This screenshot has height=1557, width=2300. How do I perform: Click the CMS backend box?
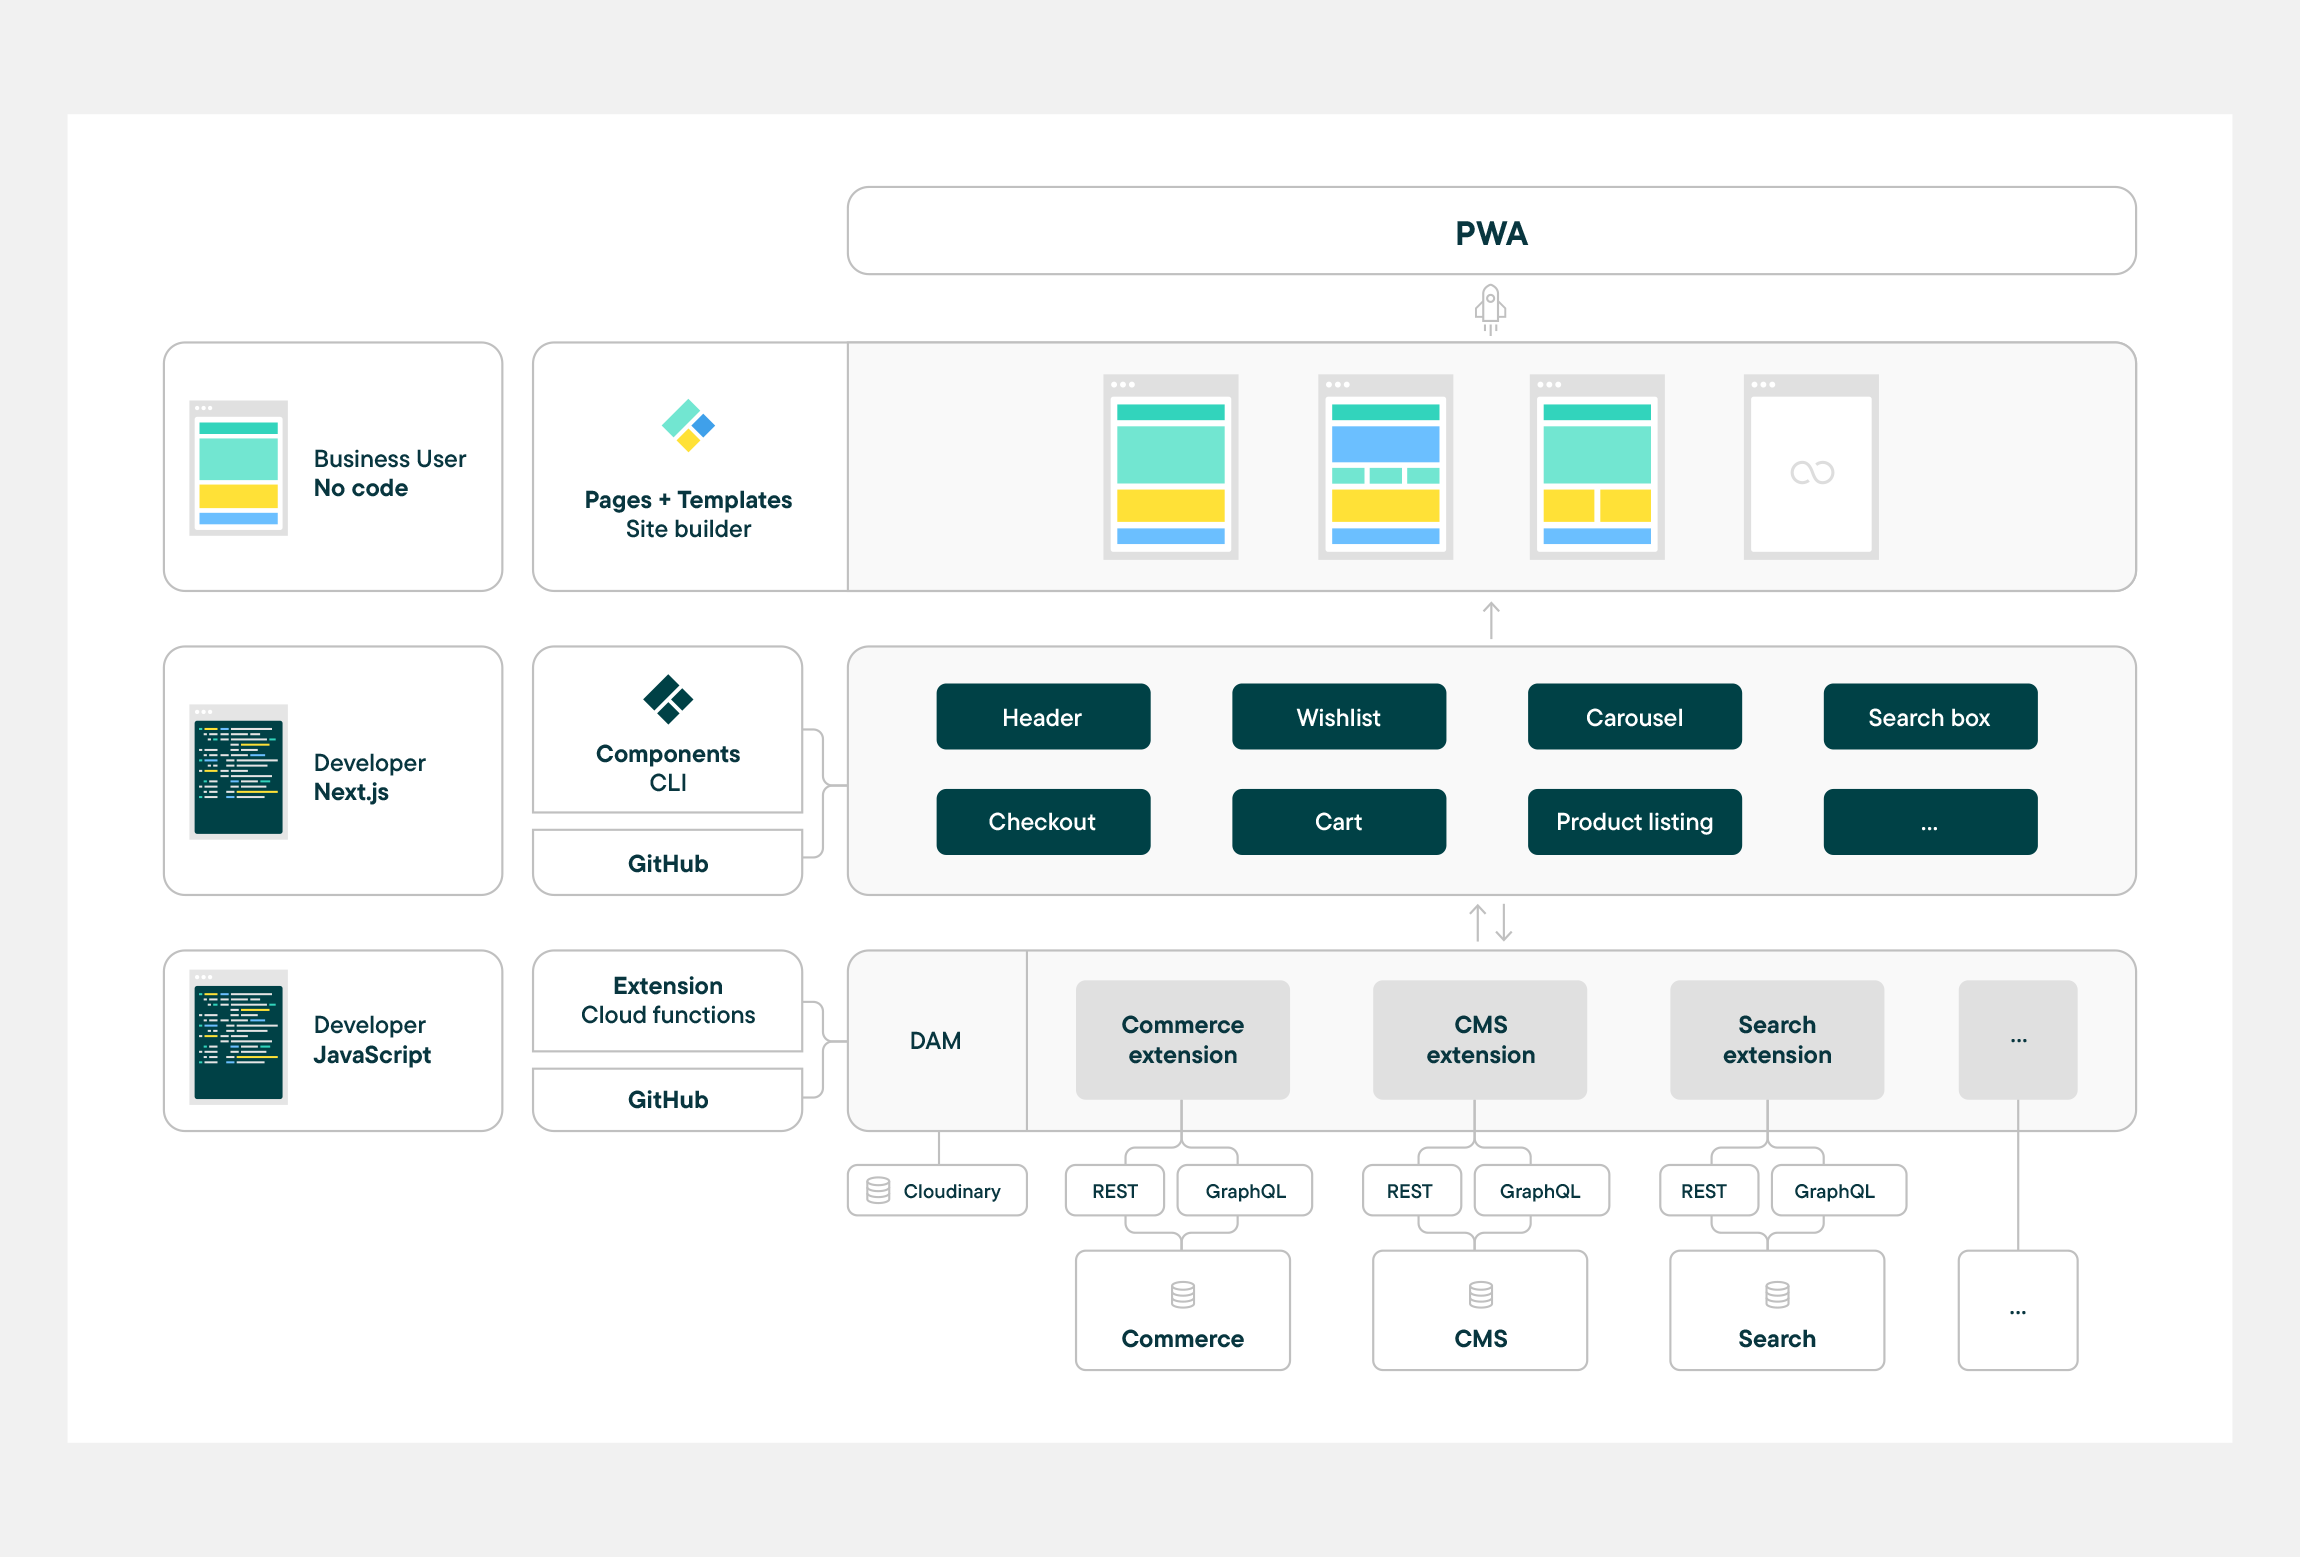tap(1480, 1310)
